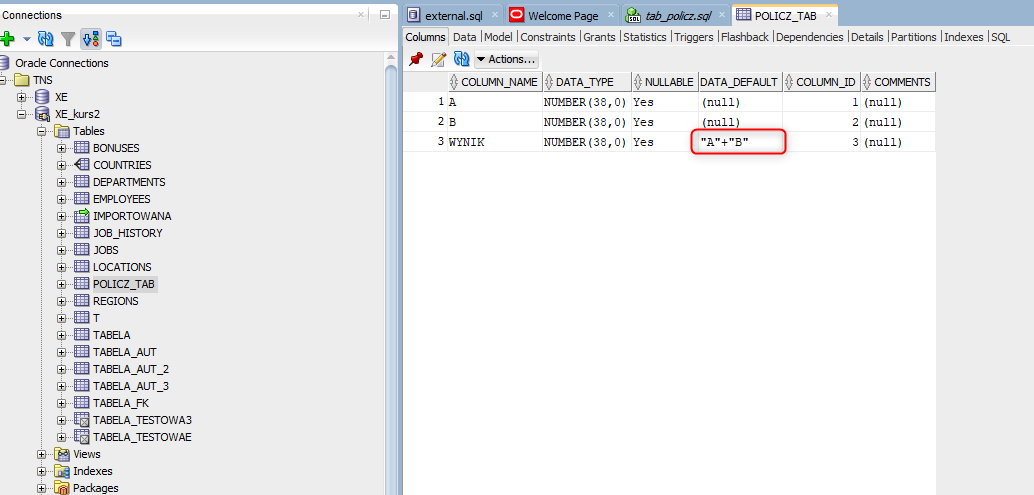The height and width of the screenshot is (495, 1034).
Task: Open the tab_policz.sql editor tab
Action: coord(672,15)
